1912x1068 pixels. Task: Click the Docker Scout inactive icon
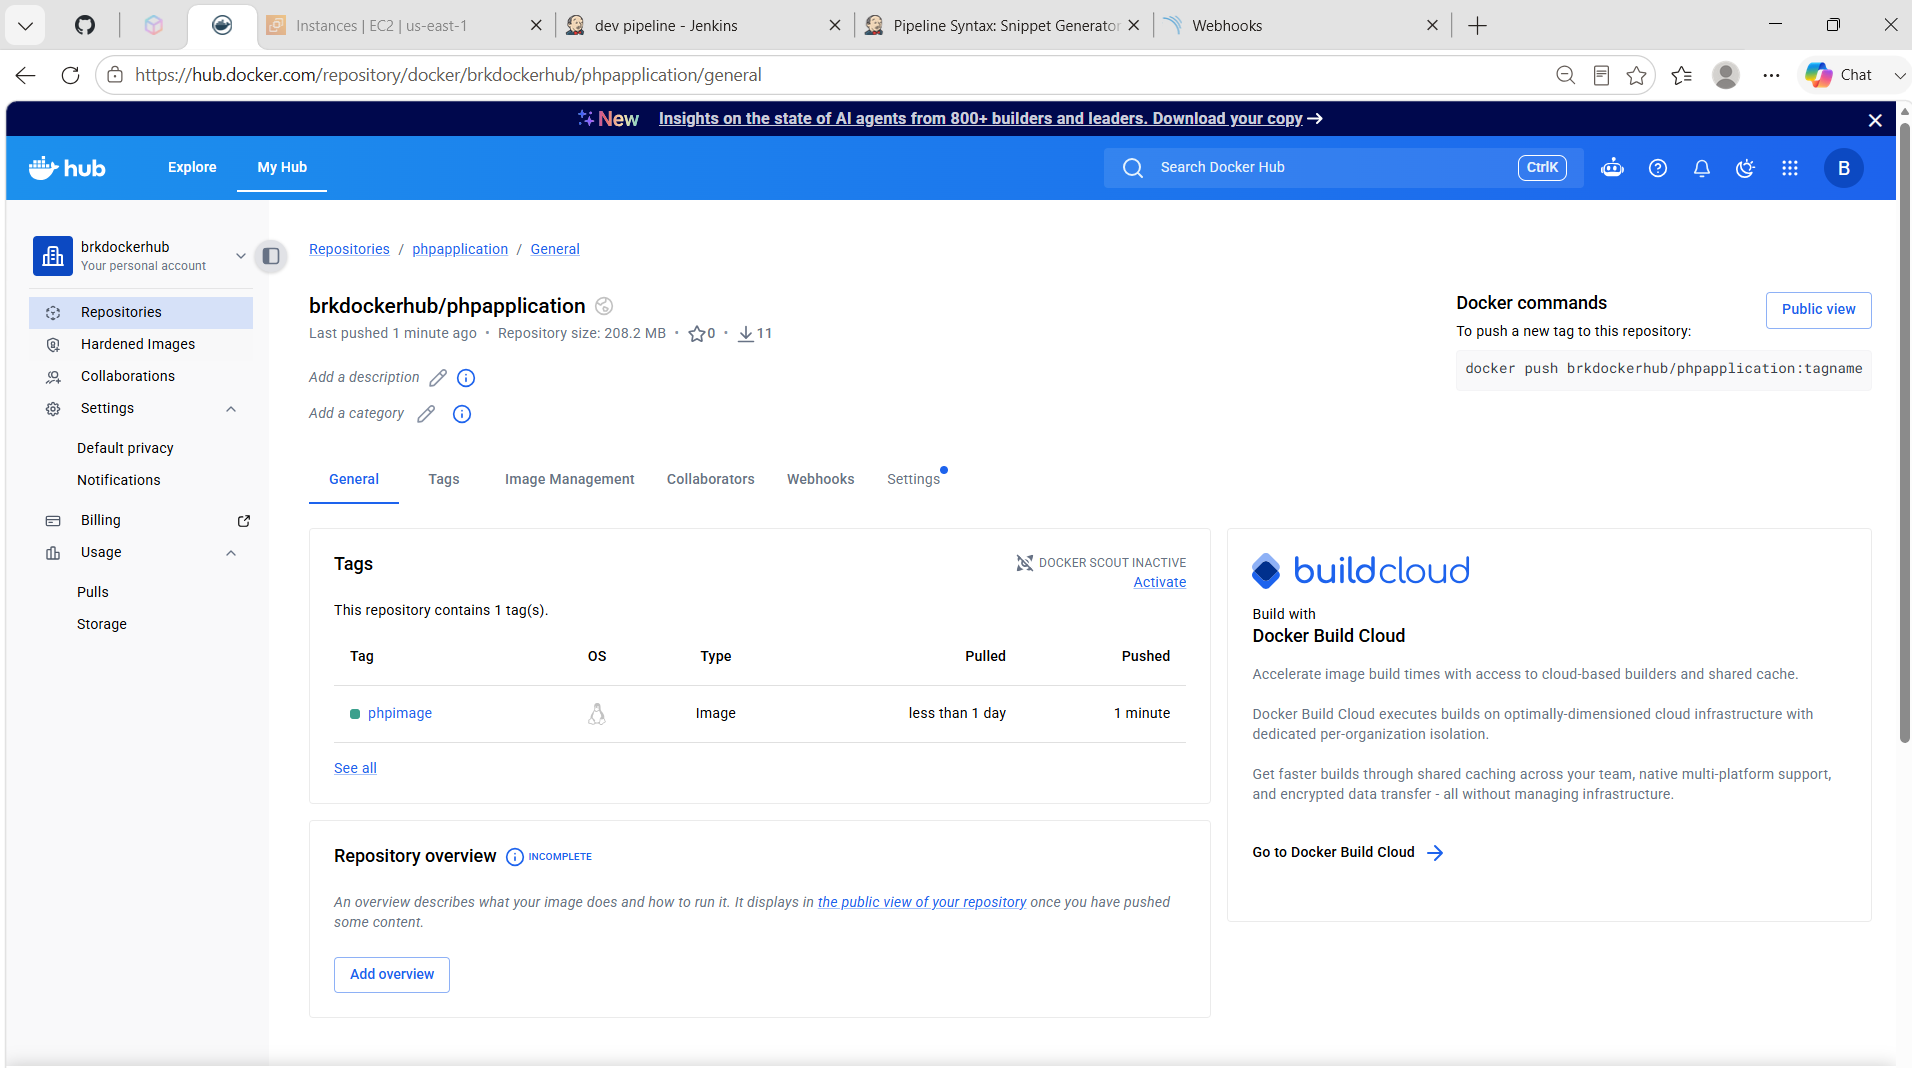(1025, 563)
